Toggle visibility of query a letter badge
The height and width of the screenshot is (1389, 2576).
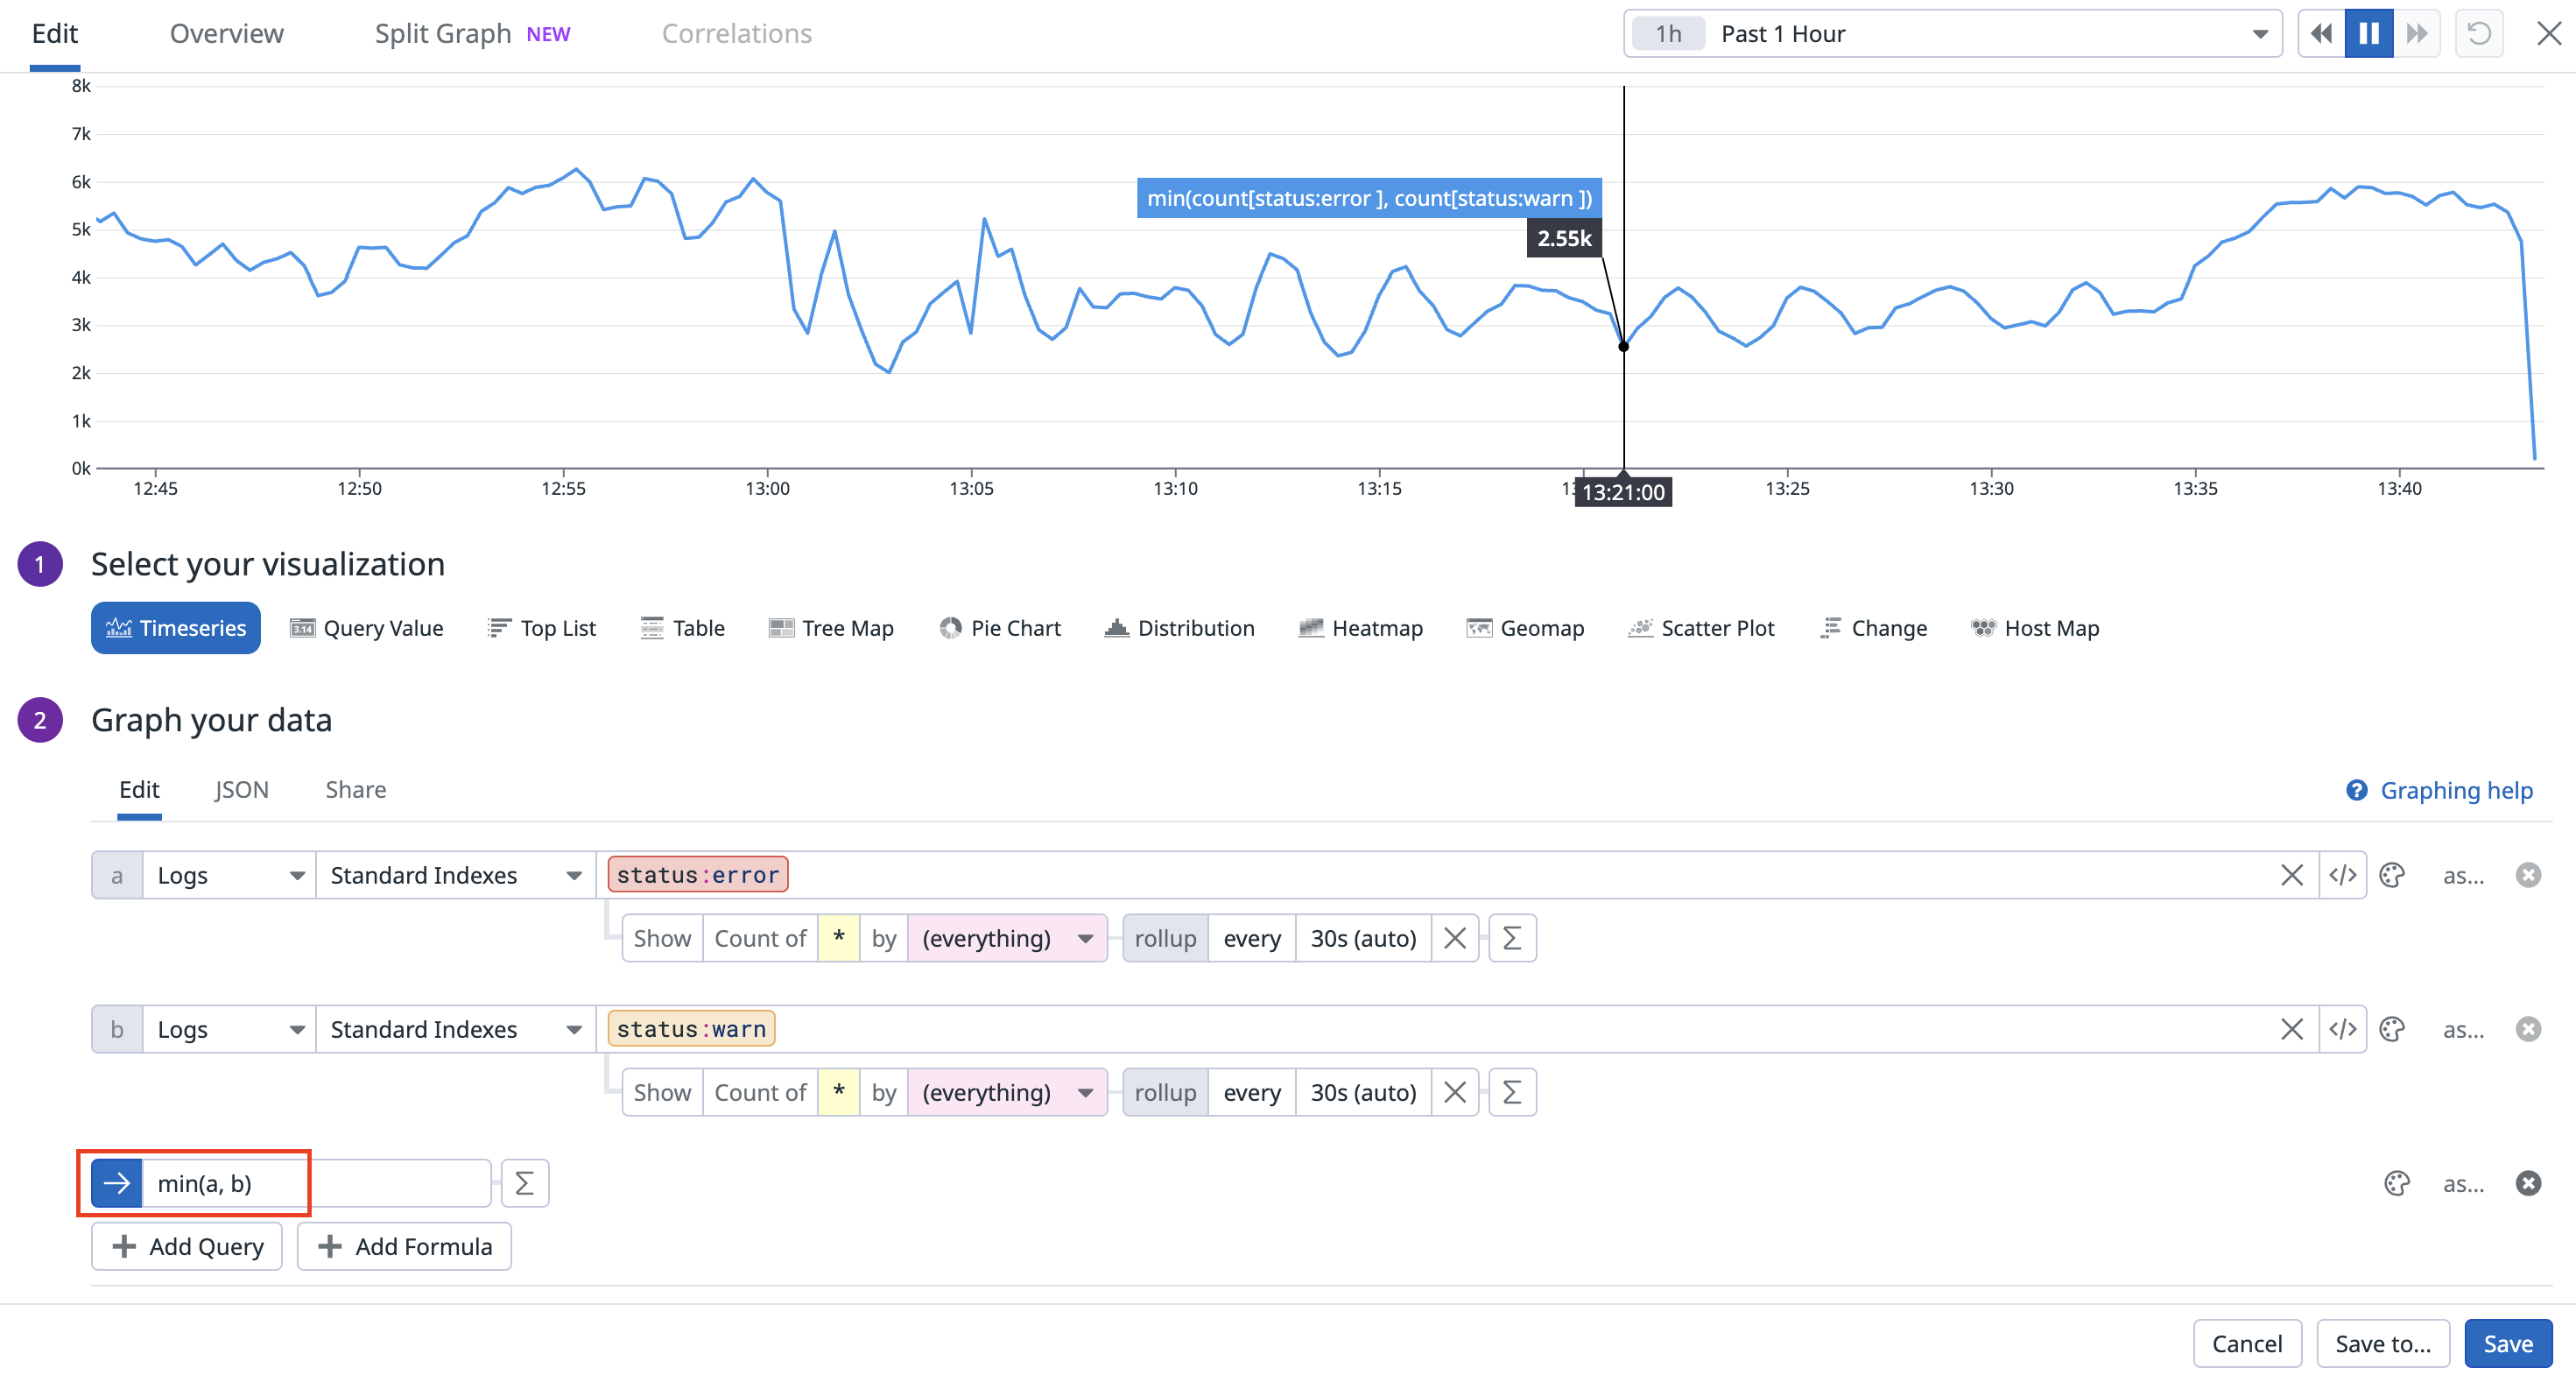(x=117, y=875)
